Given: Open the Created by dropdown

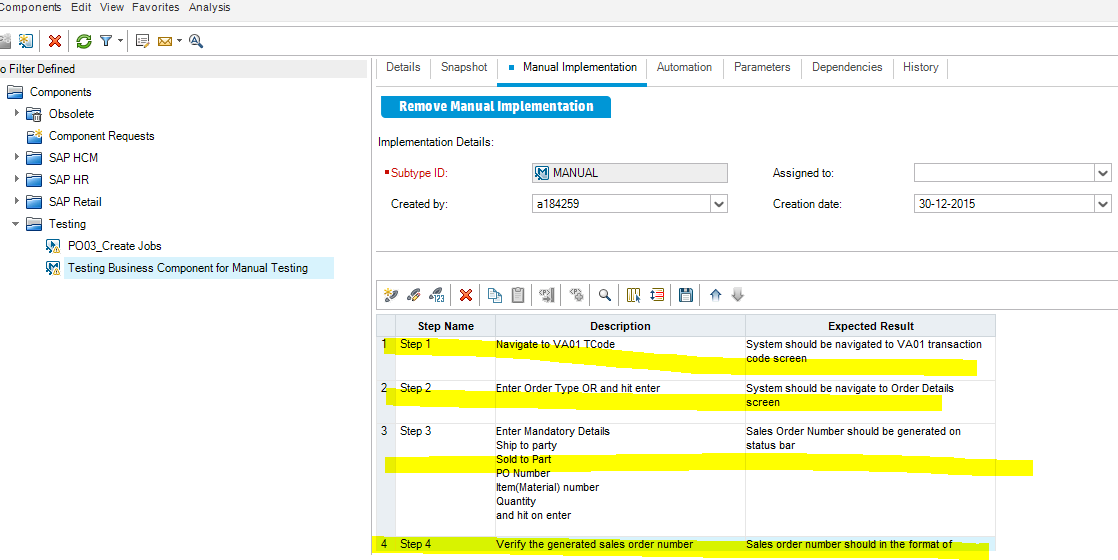Looking at the screenshot, I should pyautogui.click(x=719, y=204).
